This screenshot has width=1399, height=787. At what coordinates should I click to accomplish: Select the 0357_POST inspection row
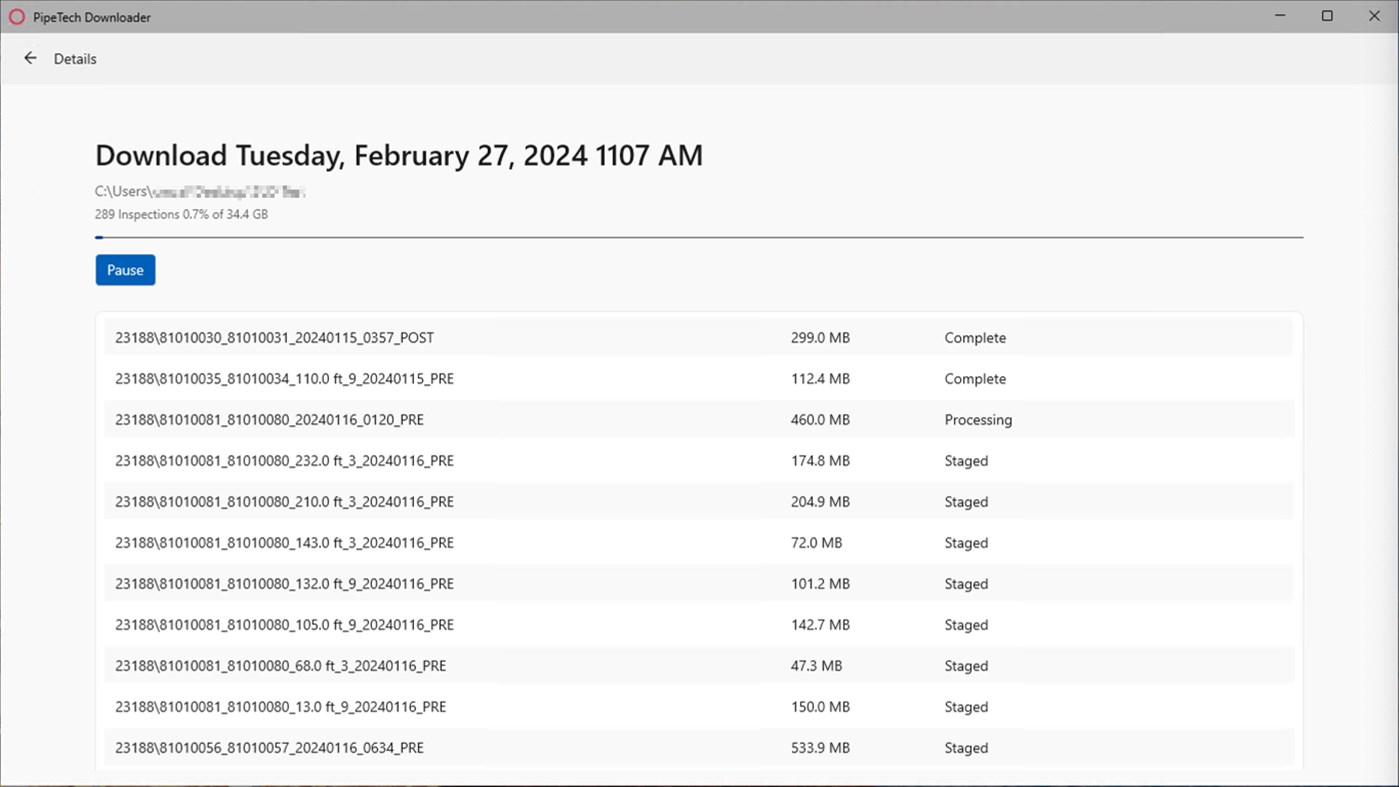(x=274, y=338)
